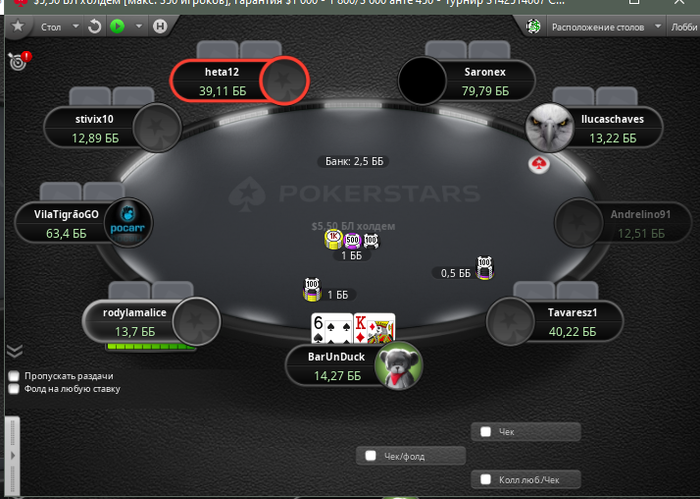Tick the Чек checkbox
This screenshot has height=499, width=700.
[485, 432]
